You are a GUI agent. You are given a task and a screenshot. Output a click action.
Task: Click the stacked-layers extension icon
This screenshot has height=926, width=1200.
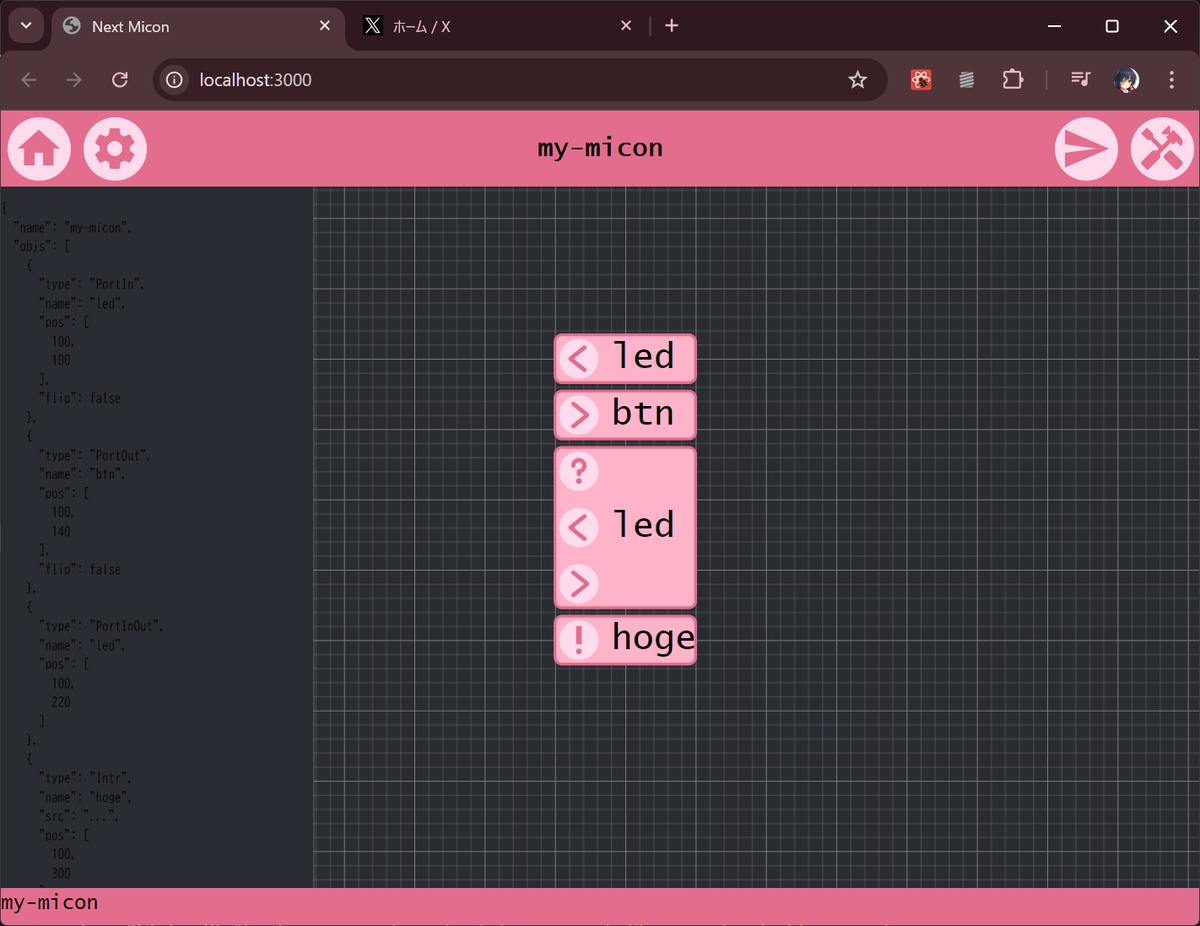coord(966,80)
